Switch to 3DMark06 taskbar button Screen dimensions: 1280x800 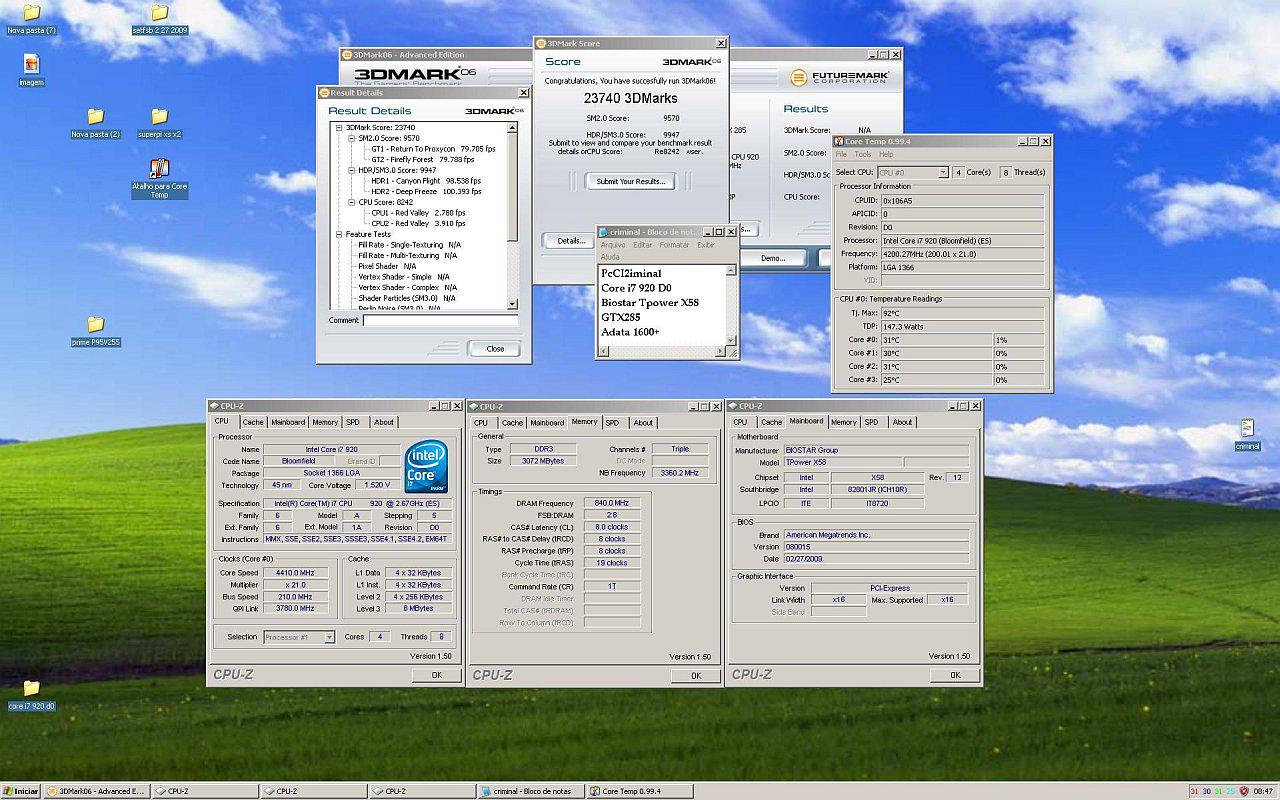(x=97, y=791)
